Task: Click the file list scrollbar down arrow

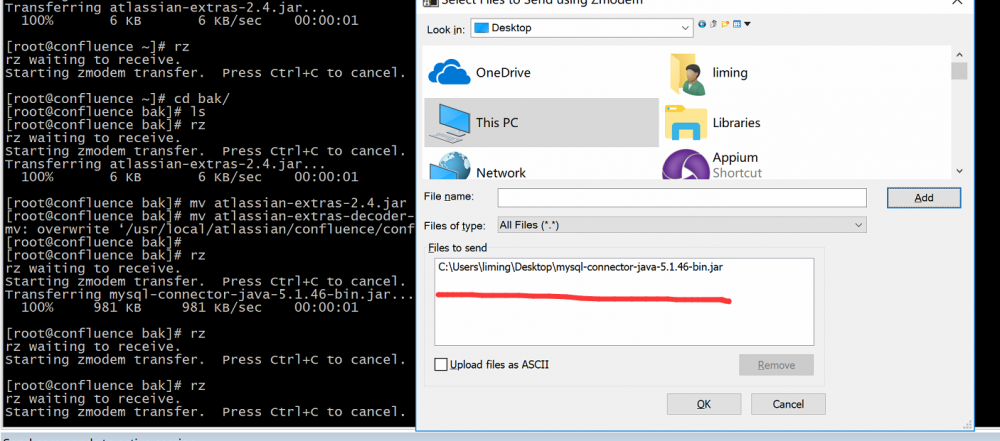Action: [x=959, y=171]
